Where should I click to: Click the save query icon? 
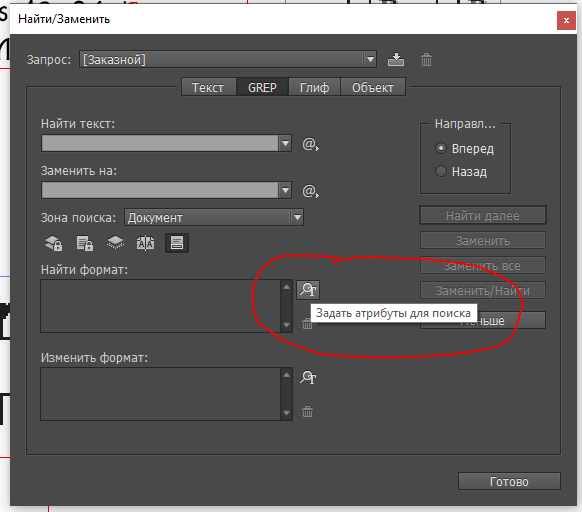pos(396,60)
